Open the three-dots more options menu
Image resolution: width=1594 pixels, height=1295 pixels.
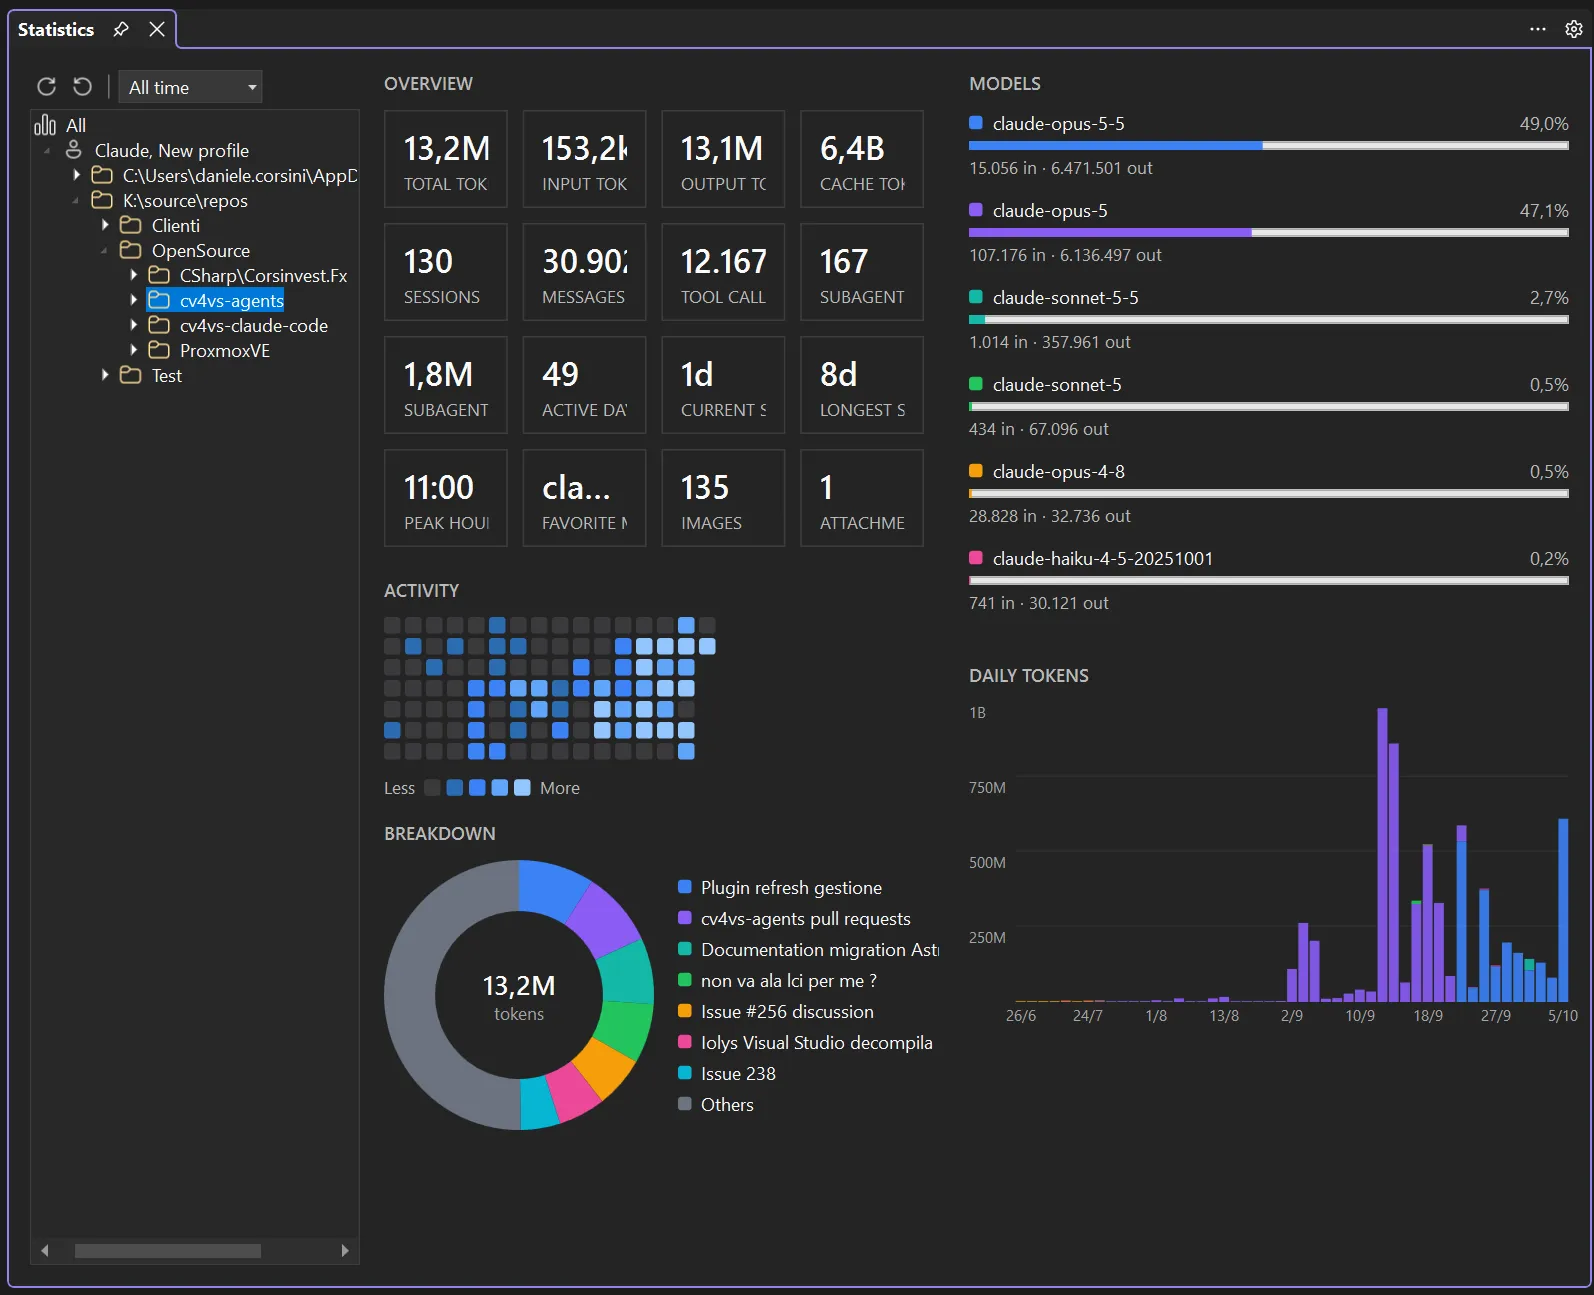click(x=1538, y=29)
